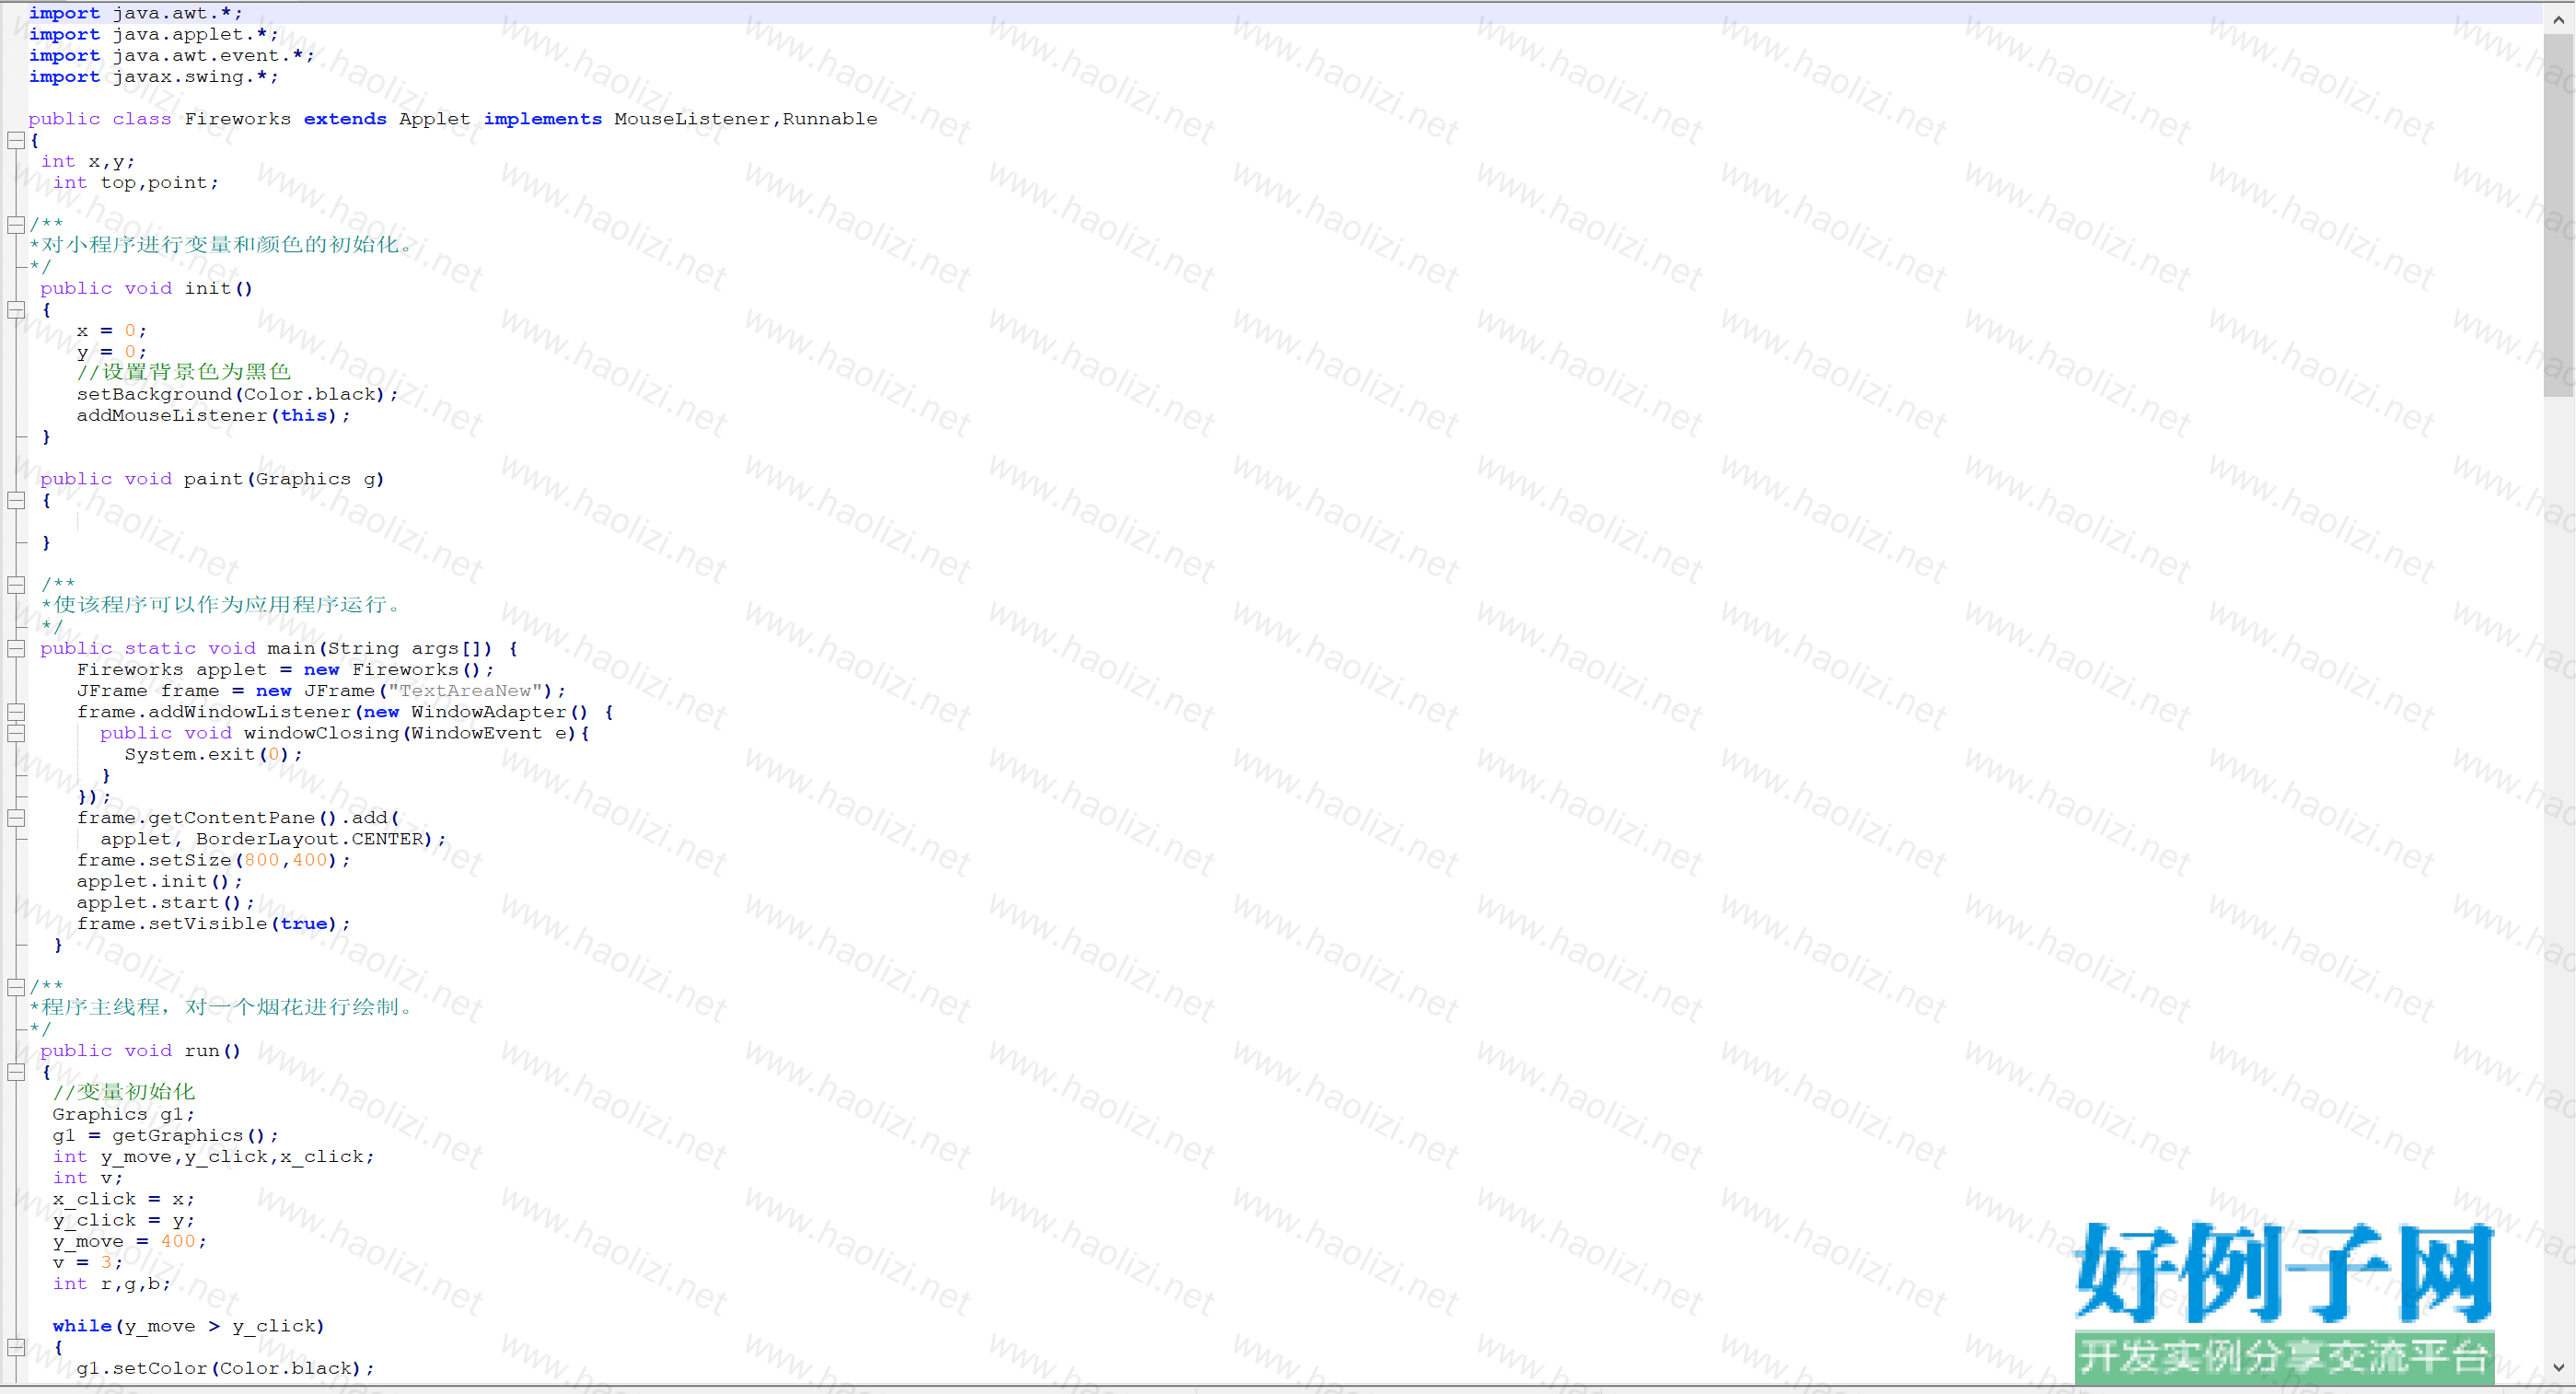This screenshot has width=2576, height=1394.
Task: Fold the init() method body
Action: pyautogui.click(x=16, y=310)
